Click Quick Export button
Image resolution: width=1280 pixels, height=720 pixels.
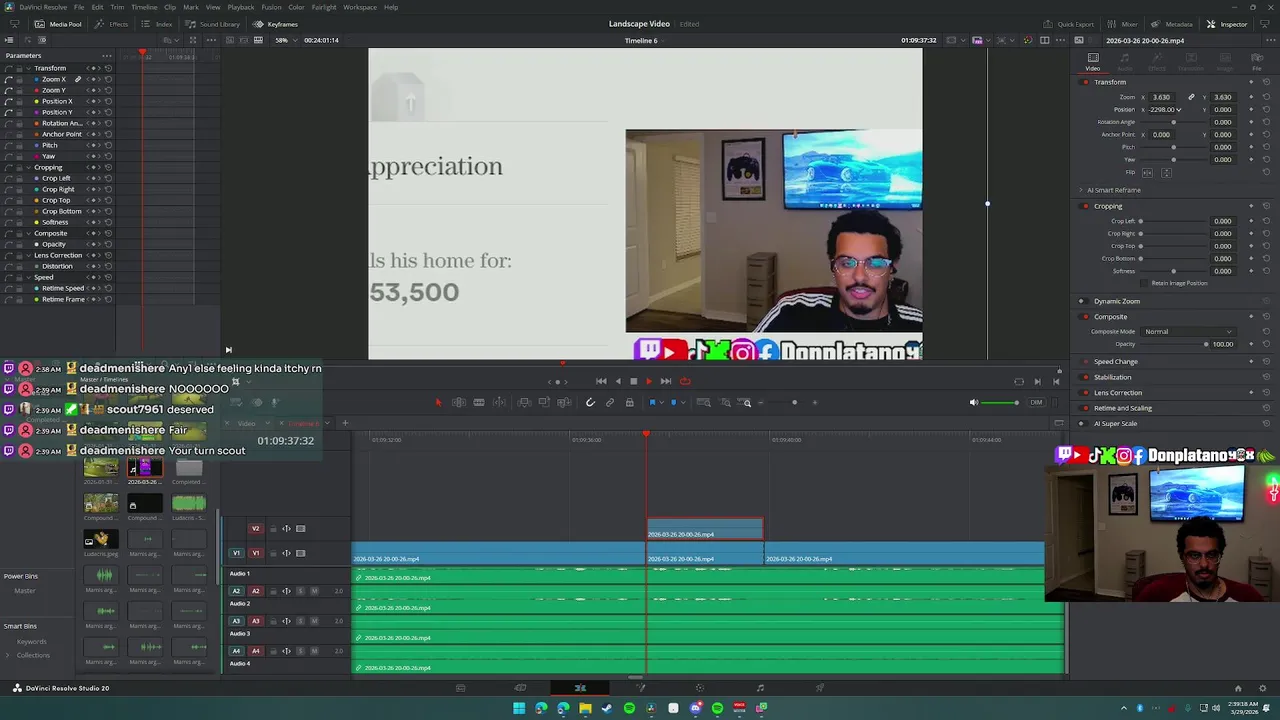click(1069, 24)
